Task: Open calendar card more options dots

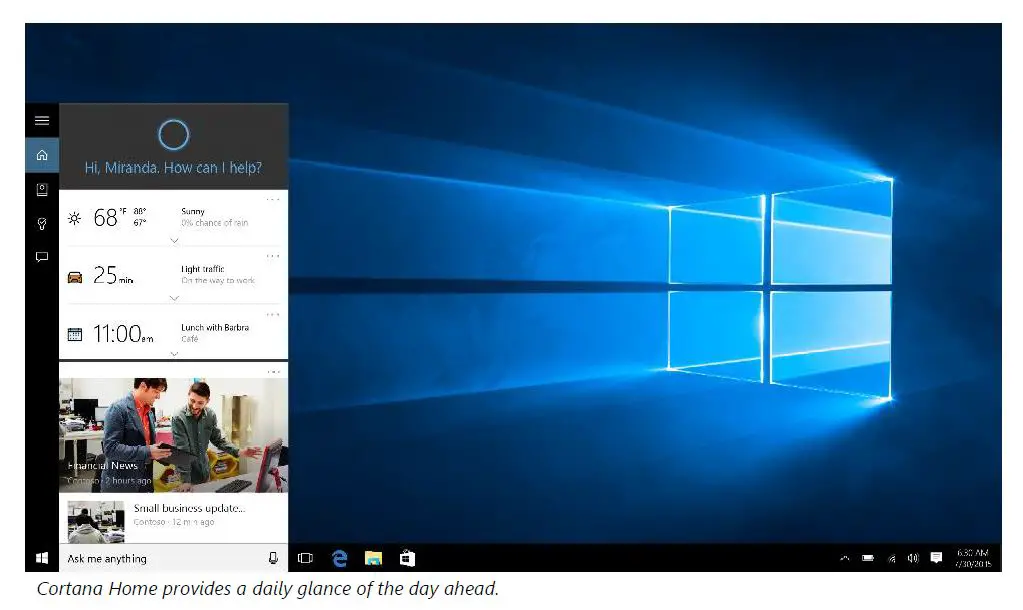Action: click(x=273, y=314)
